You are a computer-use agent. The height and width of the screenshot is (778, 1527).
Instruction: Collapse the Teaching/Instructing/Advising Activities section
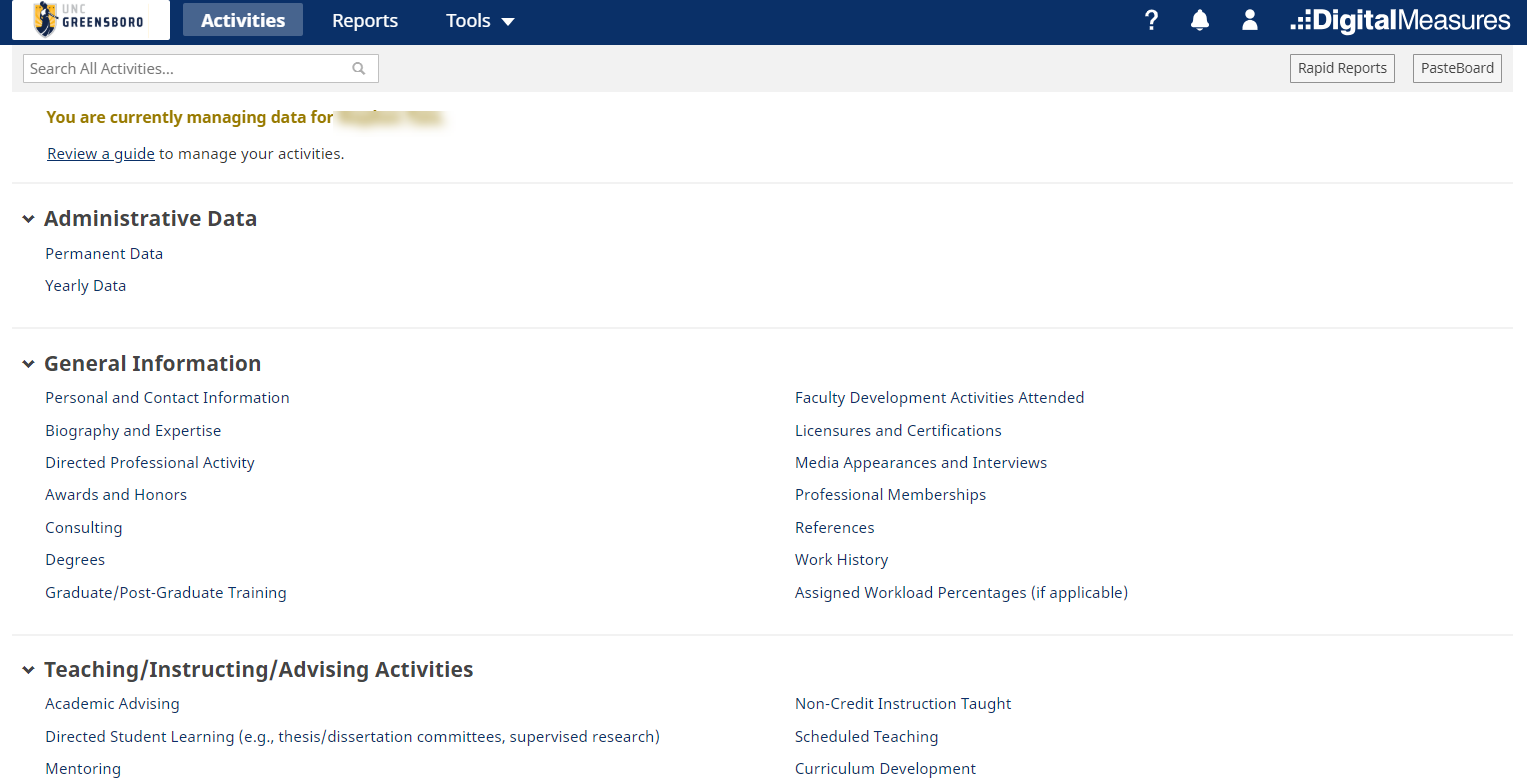pyautogui.click(x=28, y=670)
